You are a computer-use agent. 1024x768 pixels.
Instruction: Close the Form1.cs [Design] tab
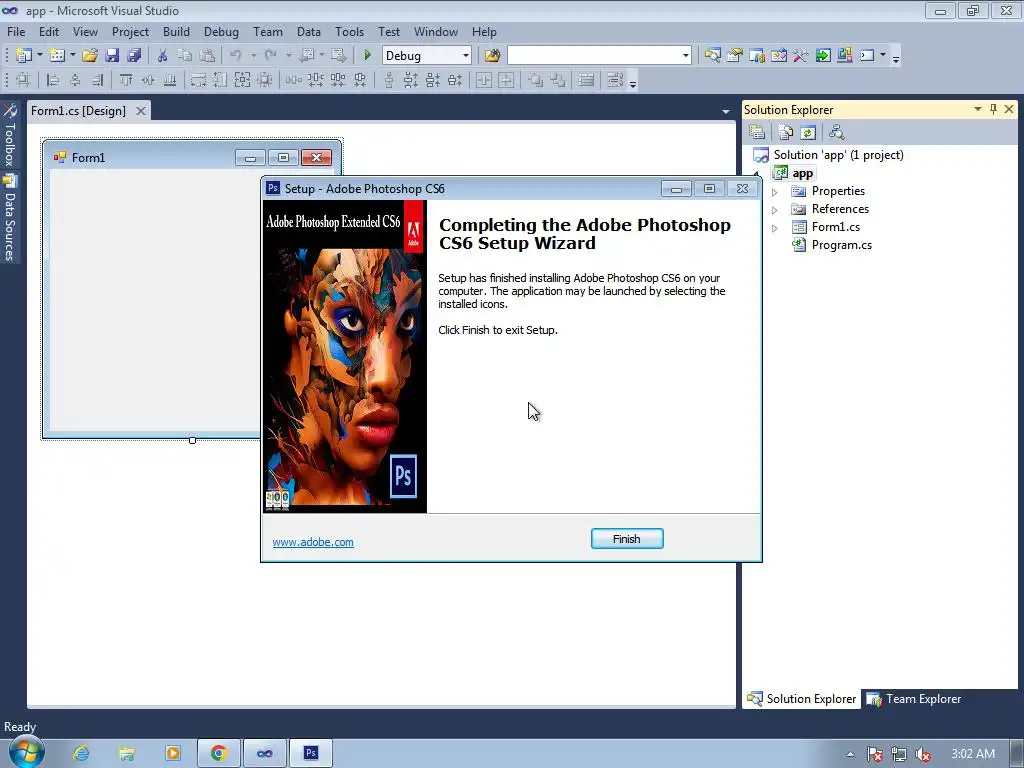pyautogui.click(x=140, y=111)
